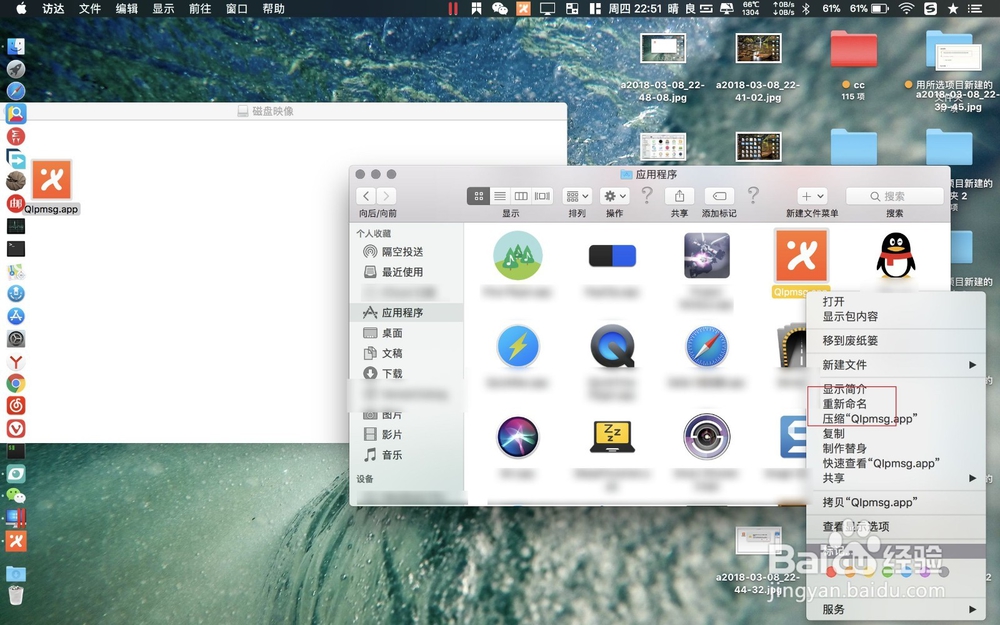Switch Finder to icon view
The height and width of the screenshot is (625, 1000).
click(478, 196)
